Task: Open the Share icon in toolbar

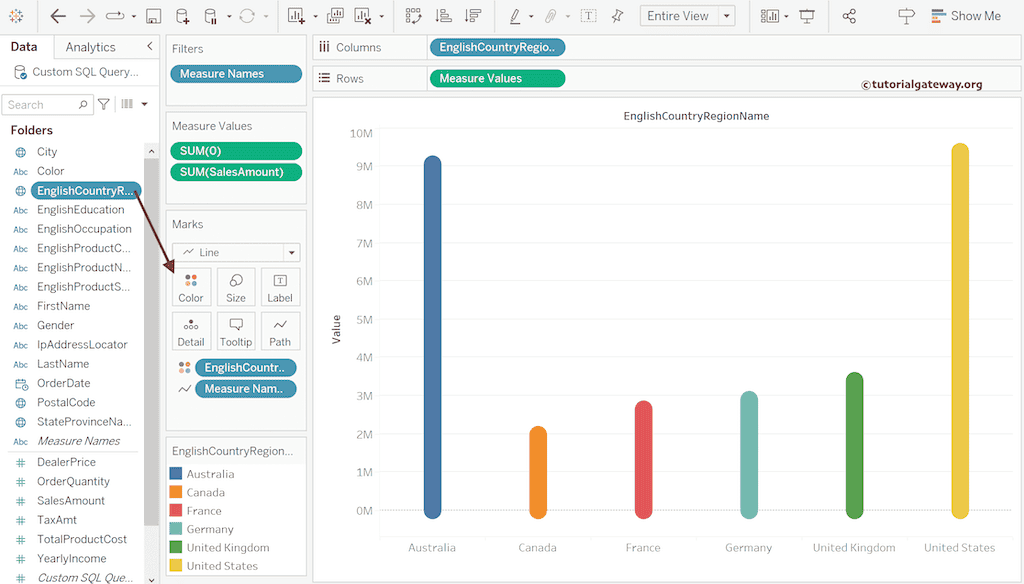Action: [849, 16]
